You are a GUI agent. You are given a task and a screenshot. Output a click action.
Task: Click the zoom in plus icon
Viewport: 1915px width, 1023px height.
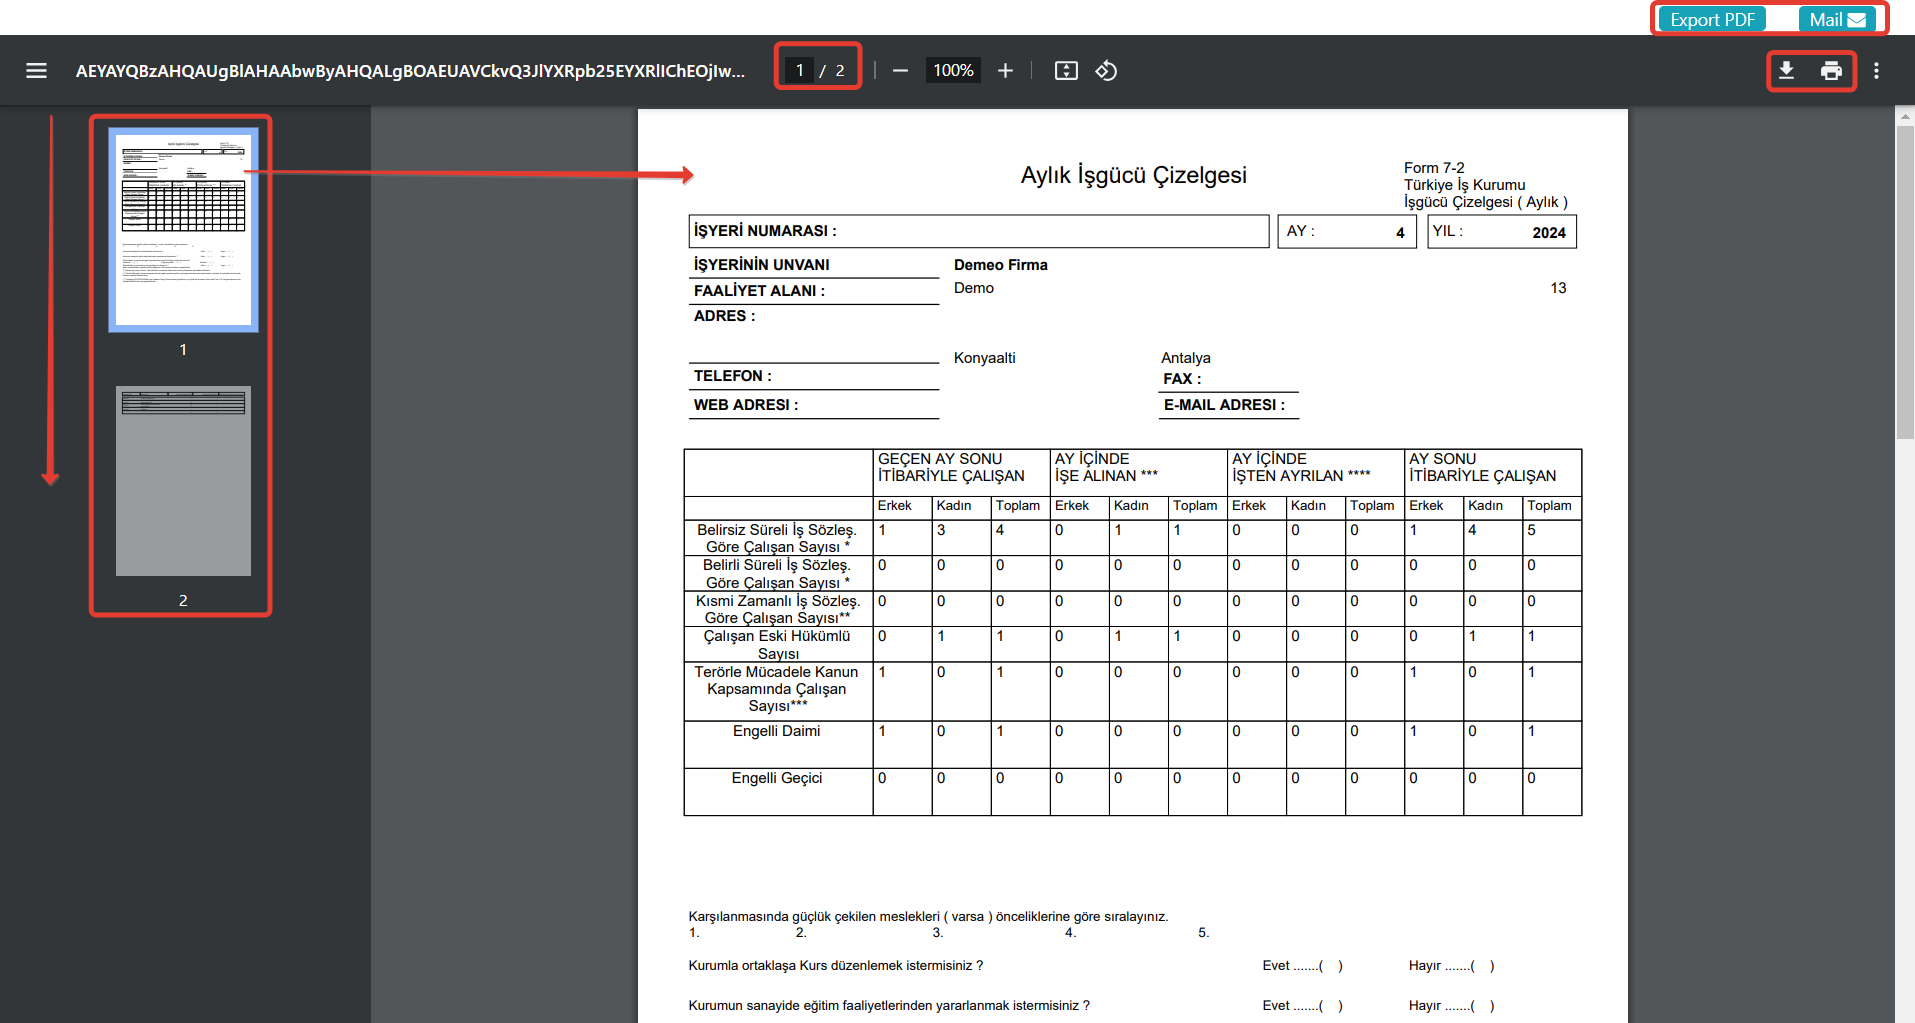(1005, 71)
